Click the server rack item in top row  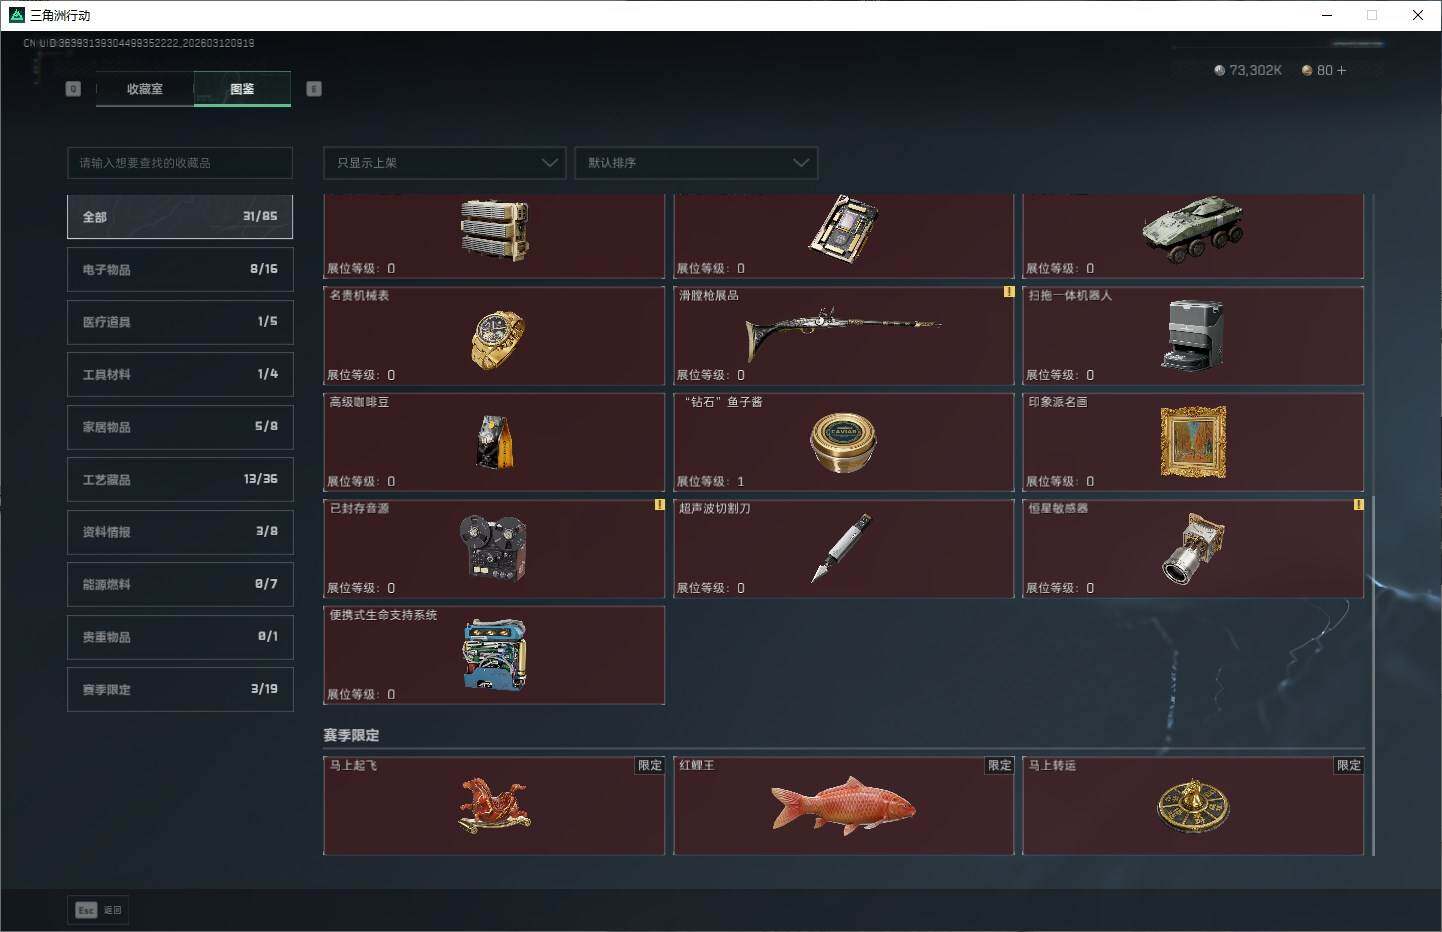[494, 230]
